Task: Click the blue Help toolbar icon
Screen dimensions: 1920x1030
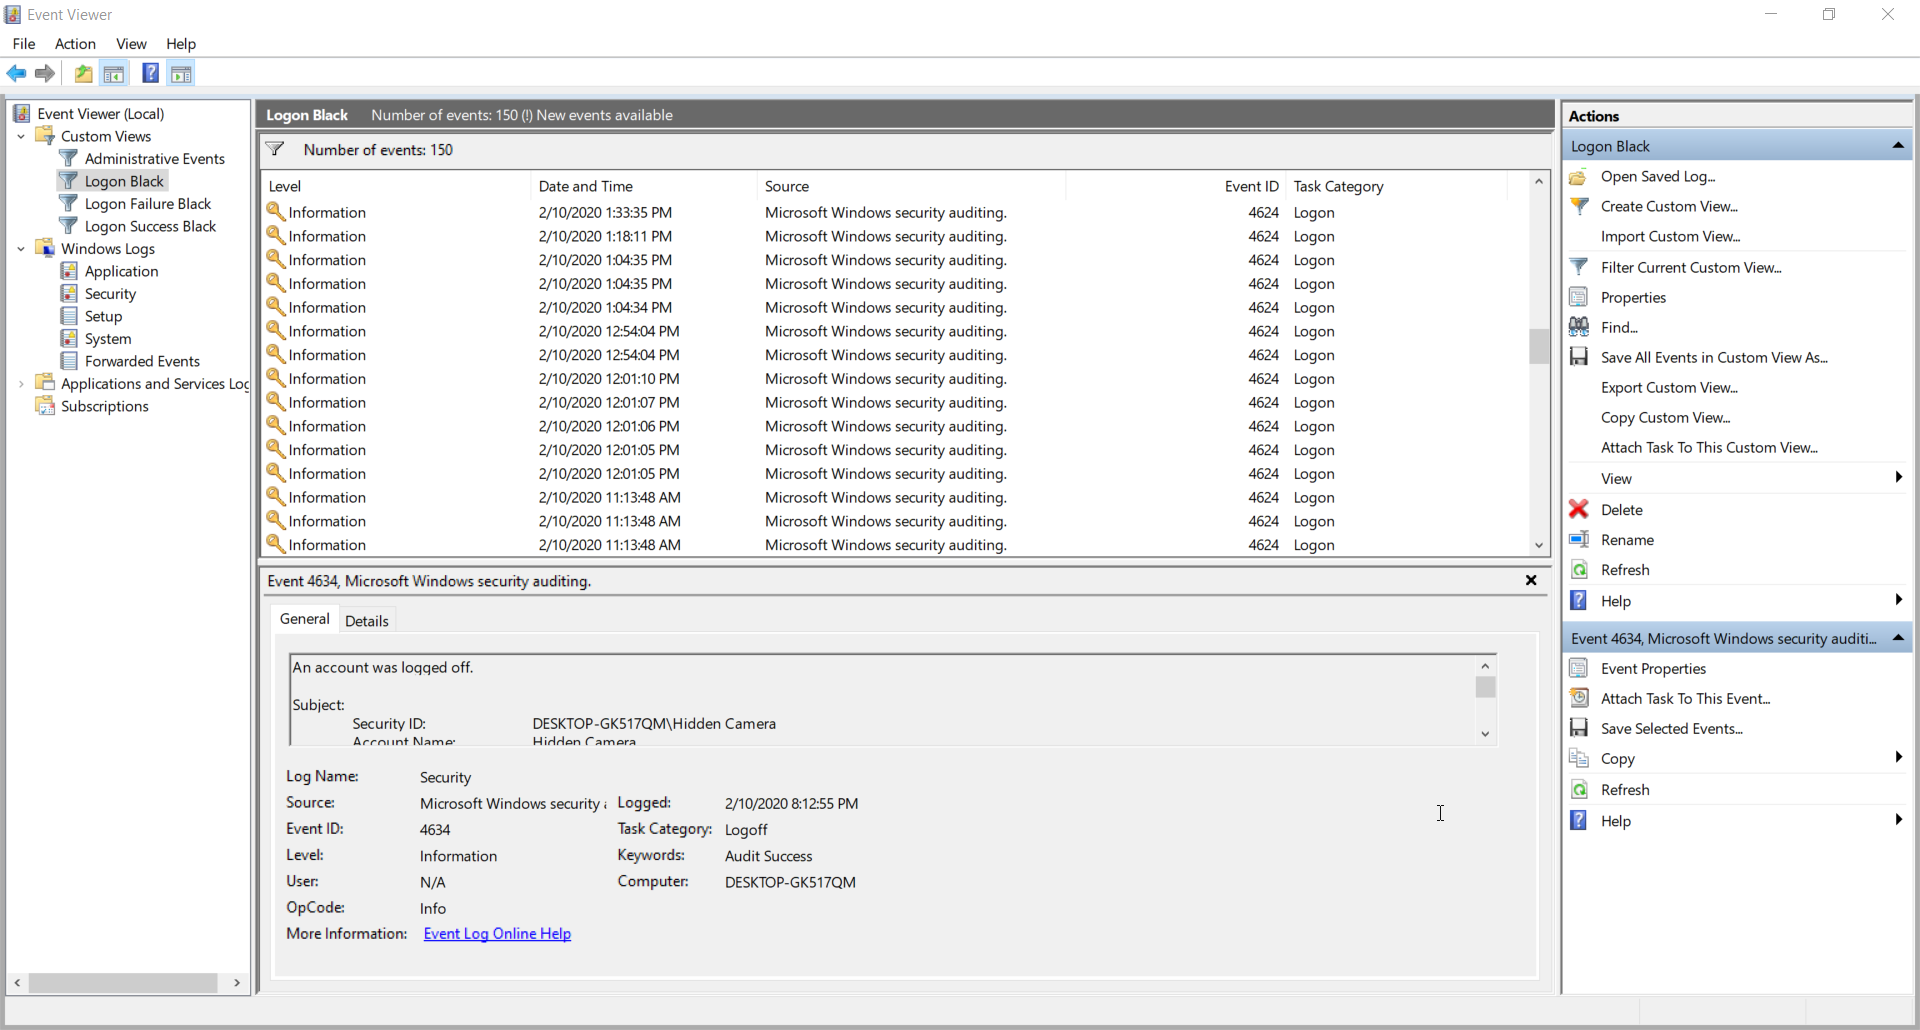Action: [150, 73]
